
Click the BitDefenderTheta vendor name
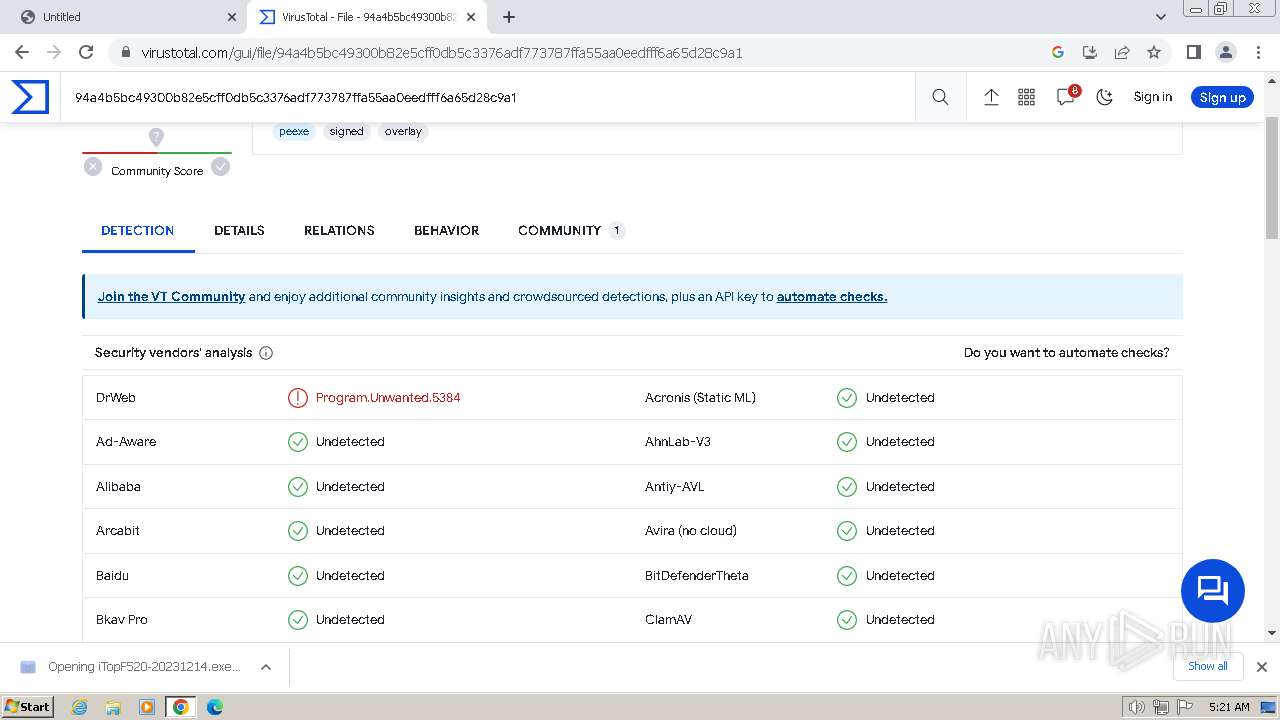[x=696, y=576]
